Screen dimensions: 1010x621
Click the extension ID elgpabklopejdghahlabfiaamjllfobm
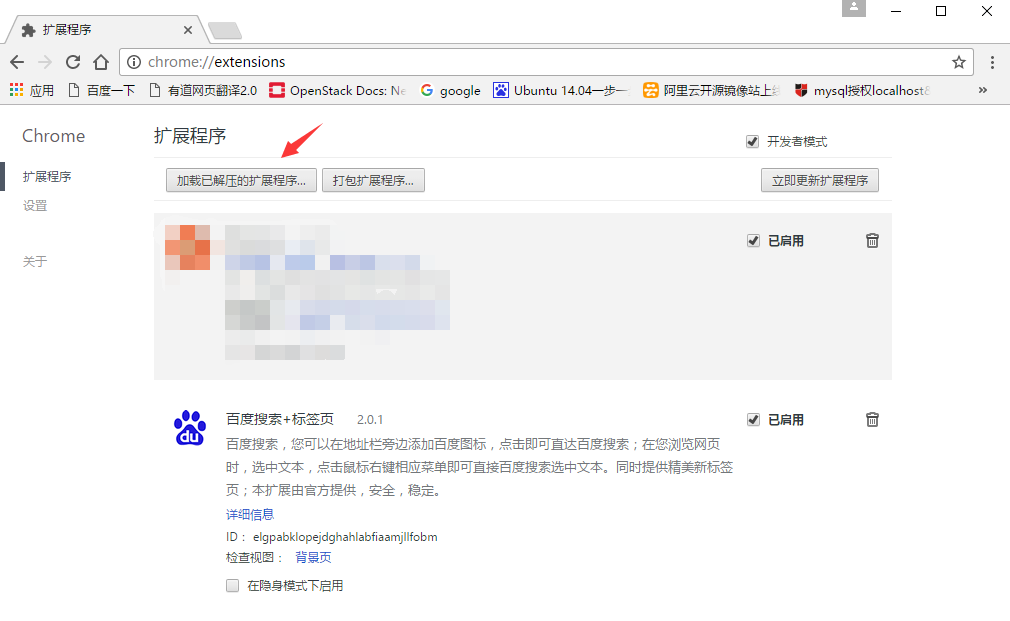(345, 537)
